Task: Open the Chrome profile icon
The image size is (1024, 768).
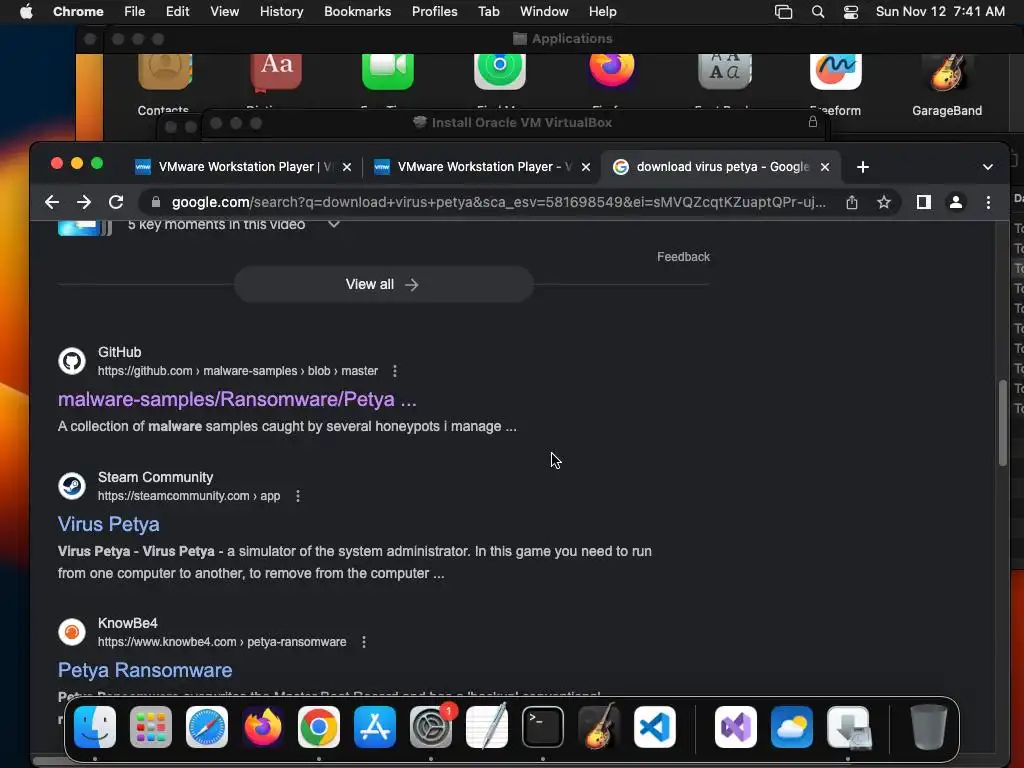Action: pyautogui.click(x=955, y=202)
